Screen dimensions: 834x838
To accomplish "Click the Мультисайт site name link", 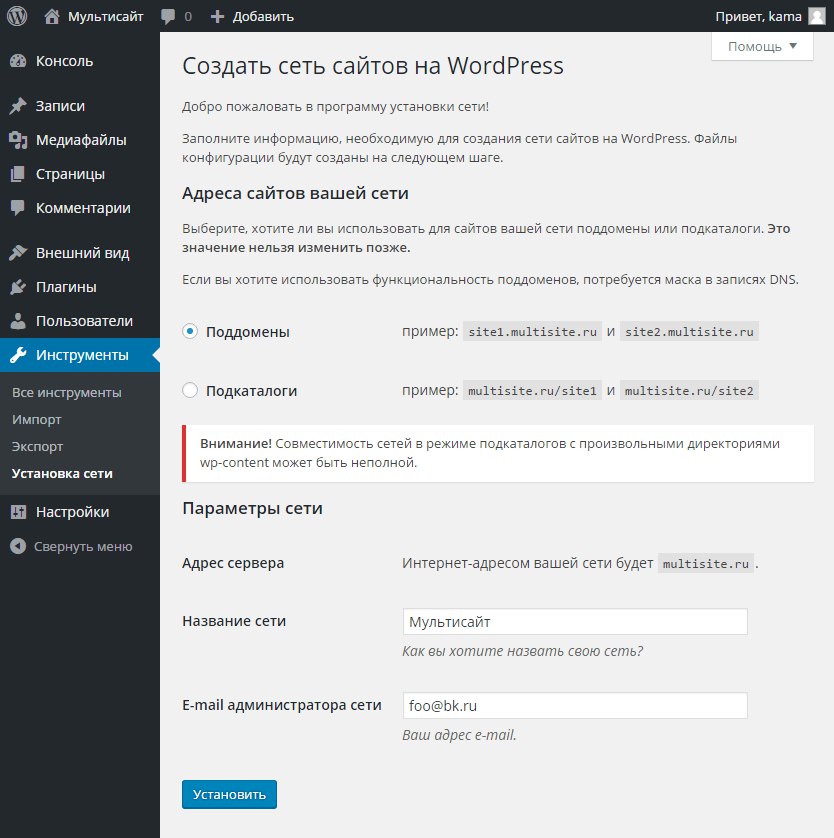I will [105, 17].
